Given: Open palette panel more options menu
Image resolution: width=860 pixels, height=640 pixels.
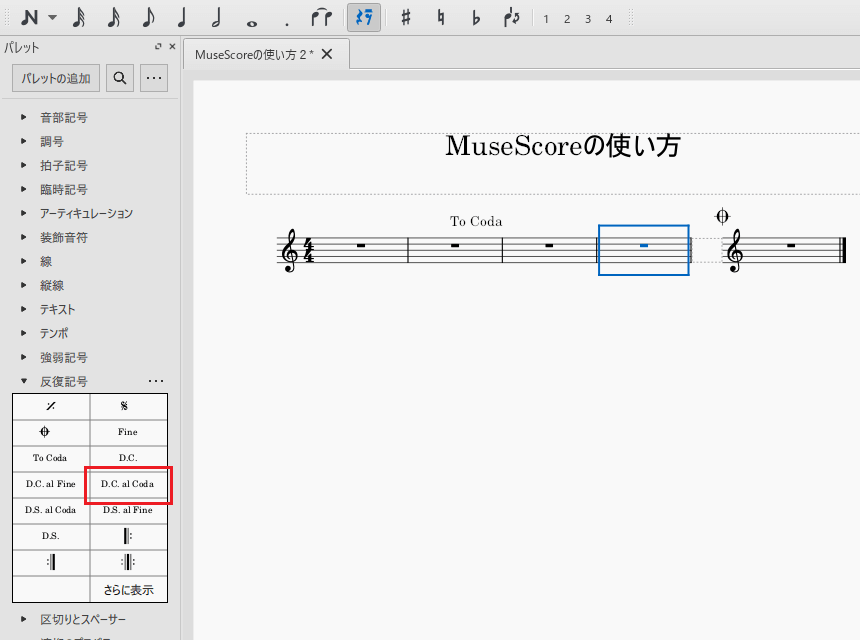Looking at the screenshot, I should click(x=154, y=78).
